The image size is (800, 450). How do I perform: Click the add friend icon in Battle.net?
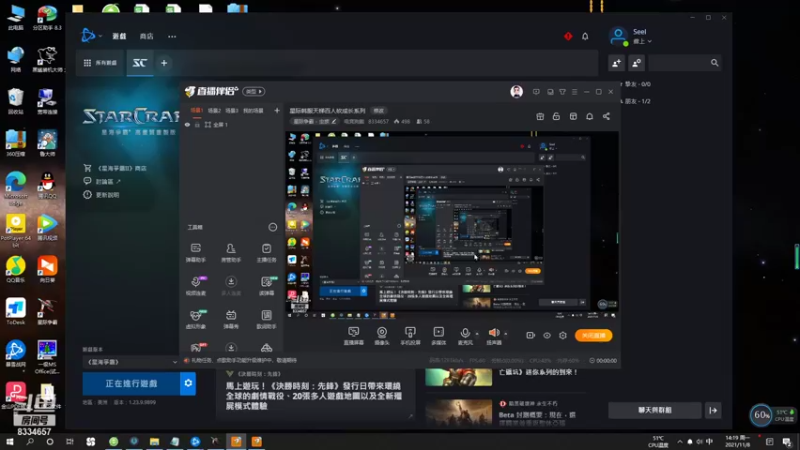pyautogui.click(x=616, y=63)
